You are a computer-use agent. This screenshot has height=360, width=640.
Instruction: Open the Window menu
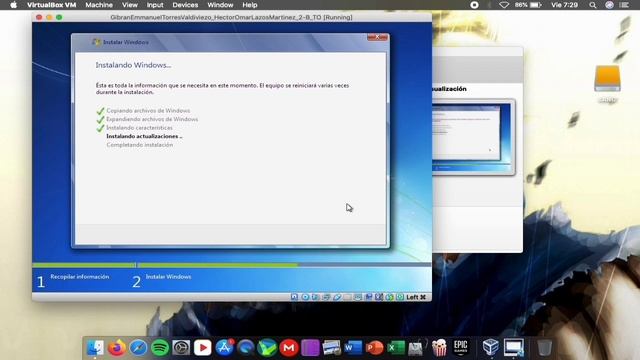tap(220, 5)
